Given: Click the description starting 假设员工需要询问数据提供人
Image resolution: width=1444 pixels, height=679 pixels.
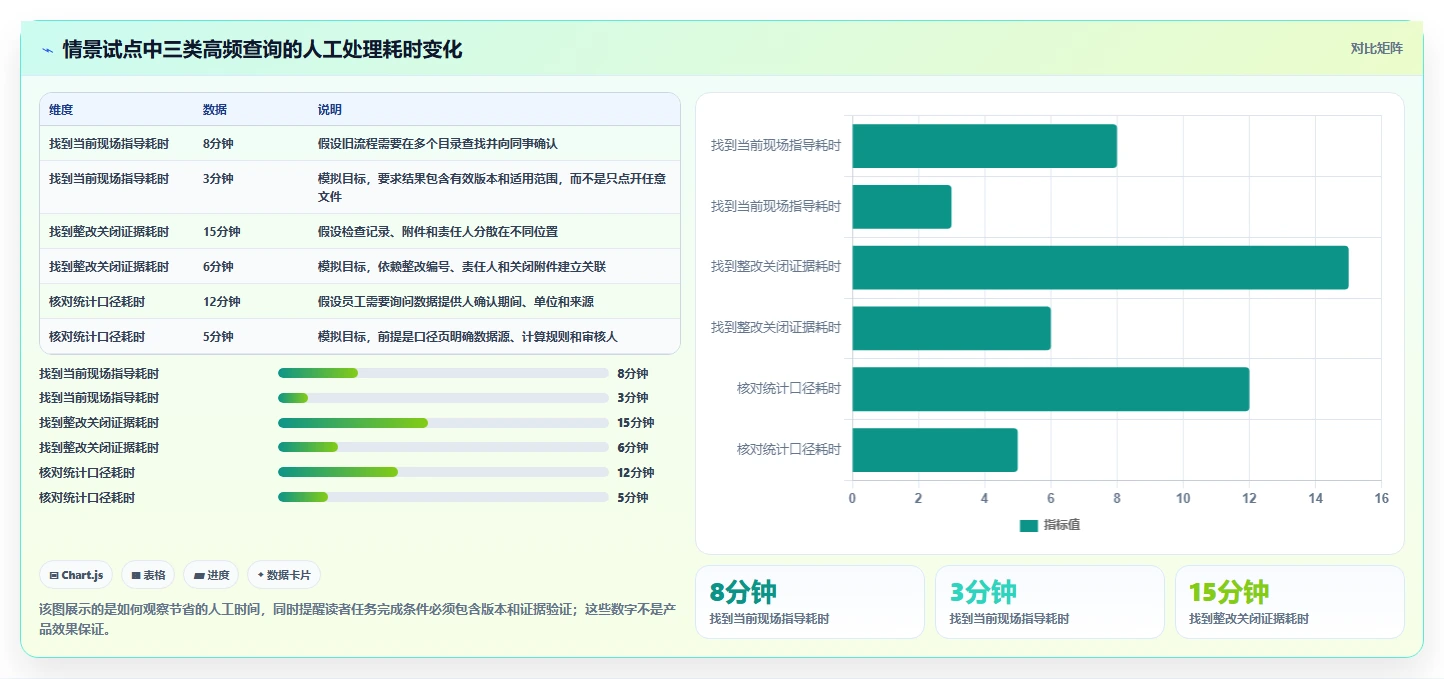Looking at the screenshot, I should pyautogui.click(x=456, y=301).
